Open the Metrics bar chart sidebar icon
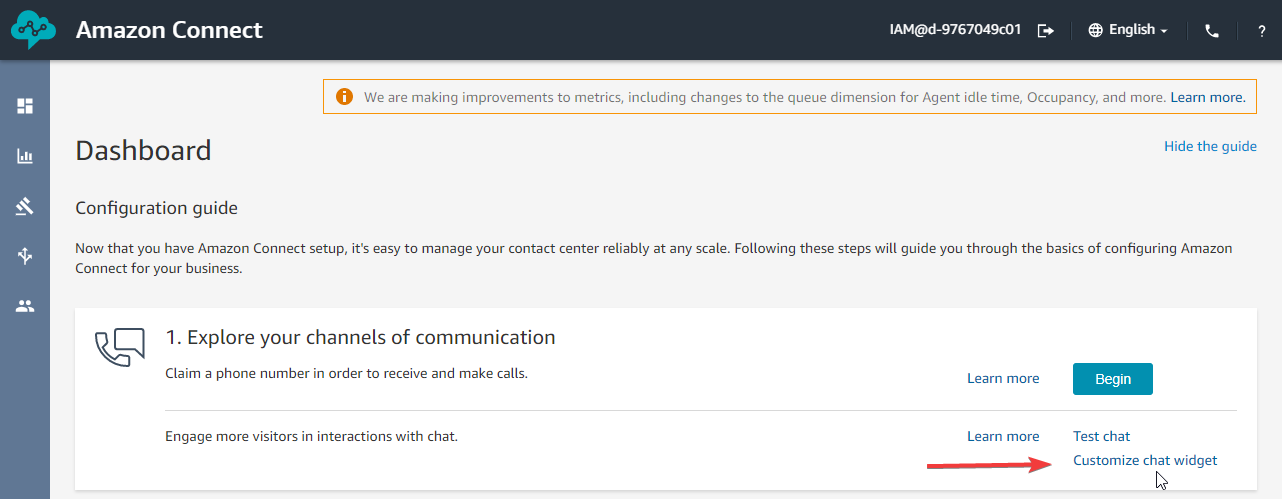 (x=25, y=156)
